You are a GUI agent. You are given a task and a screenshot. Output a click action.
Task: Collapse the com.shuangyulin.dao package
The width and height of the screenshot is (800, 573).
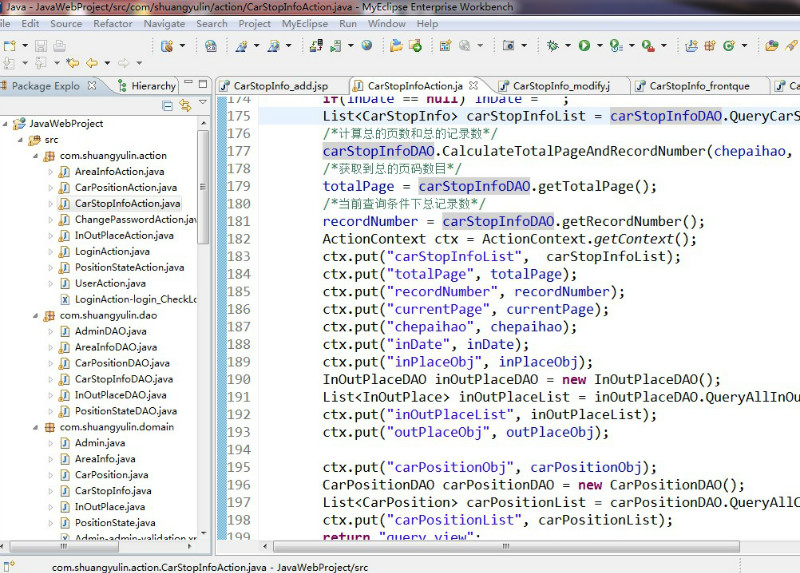[35, 315]
